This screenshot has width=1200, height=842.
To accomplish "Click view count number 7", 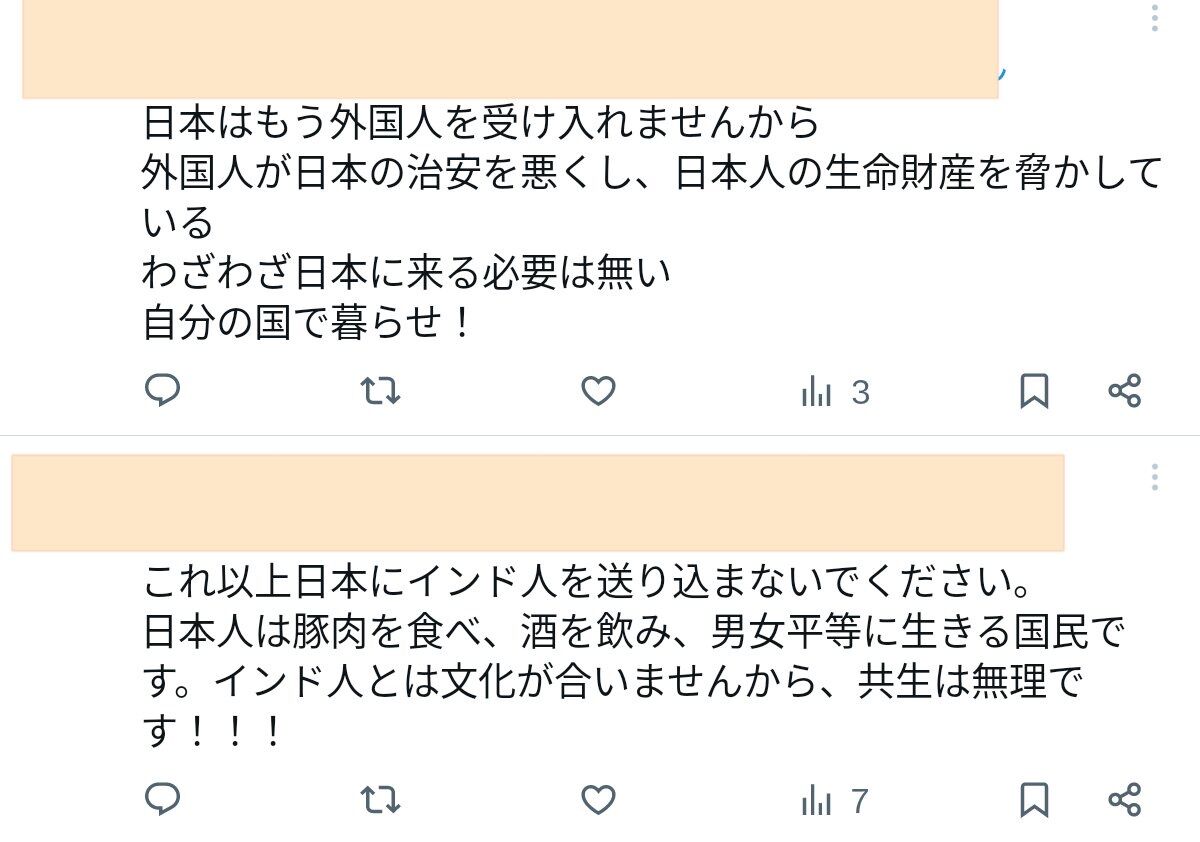I will [860, 802].
